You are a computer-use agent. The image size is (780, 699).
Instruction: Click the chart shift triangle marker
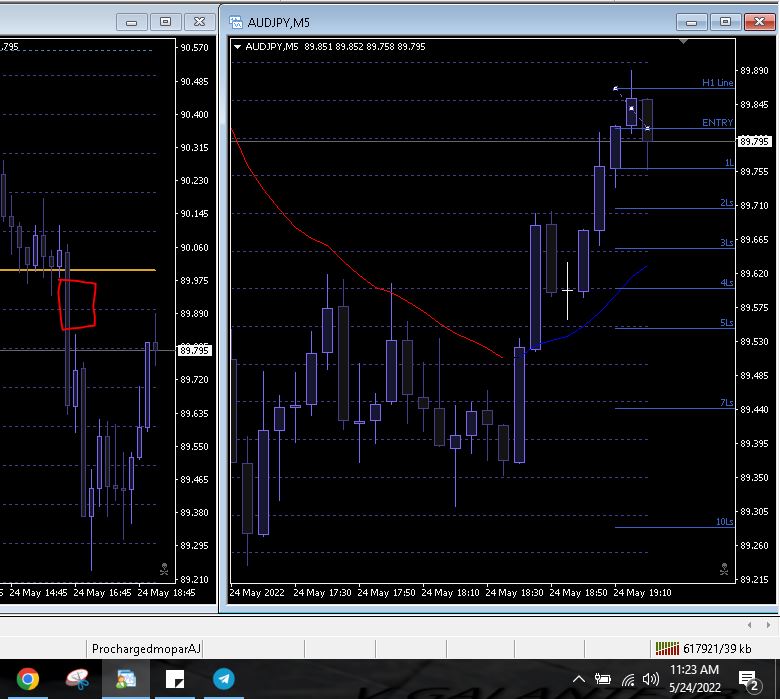pos(683,41)
